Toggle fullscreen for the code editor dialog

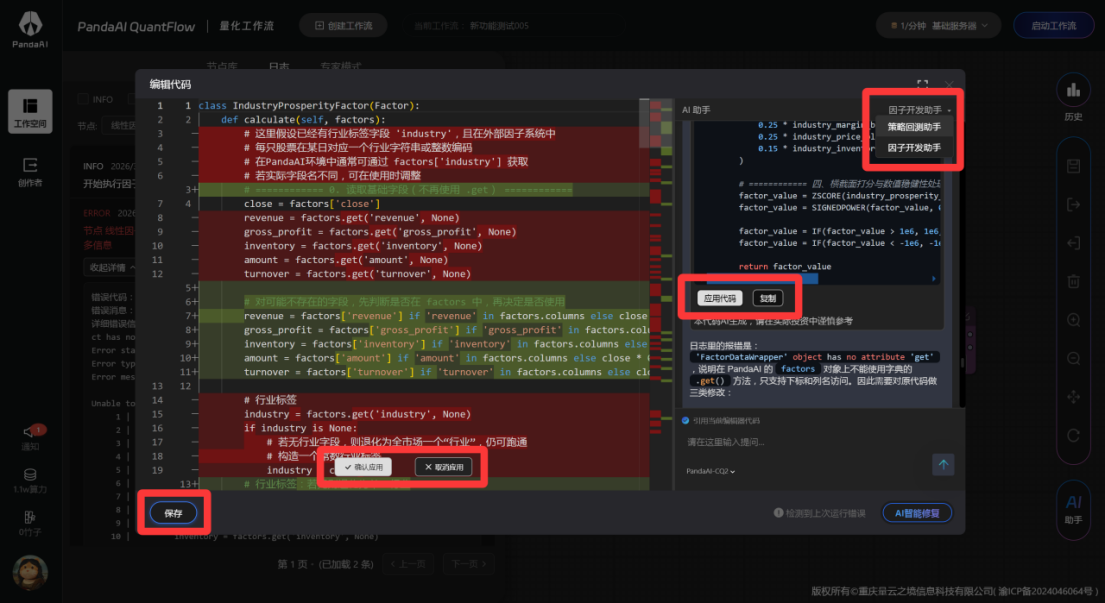tap(922, 84)
